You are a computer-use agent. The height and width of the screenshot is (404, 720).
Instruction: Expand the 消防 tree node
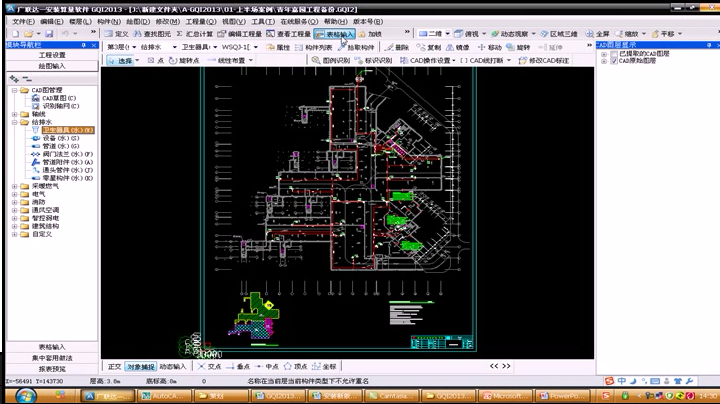point(15,202)
